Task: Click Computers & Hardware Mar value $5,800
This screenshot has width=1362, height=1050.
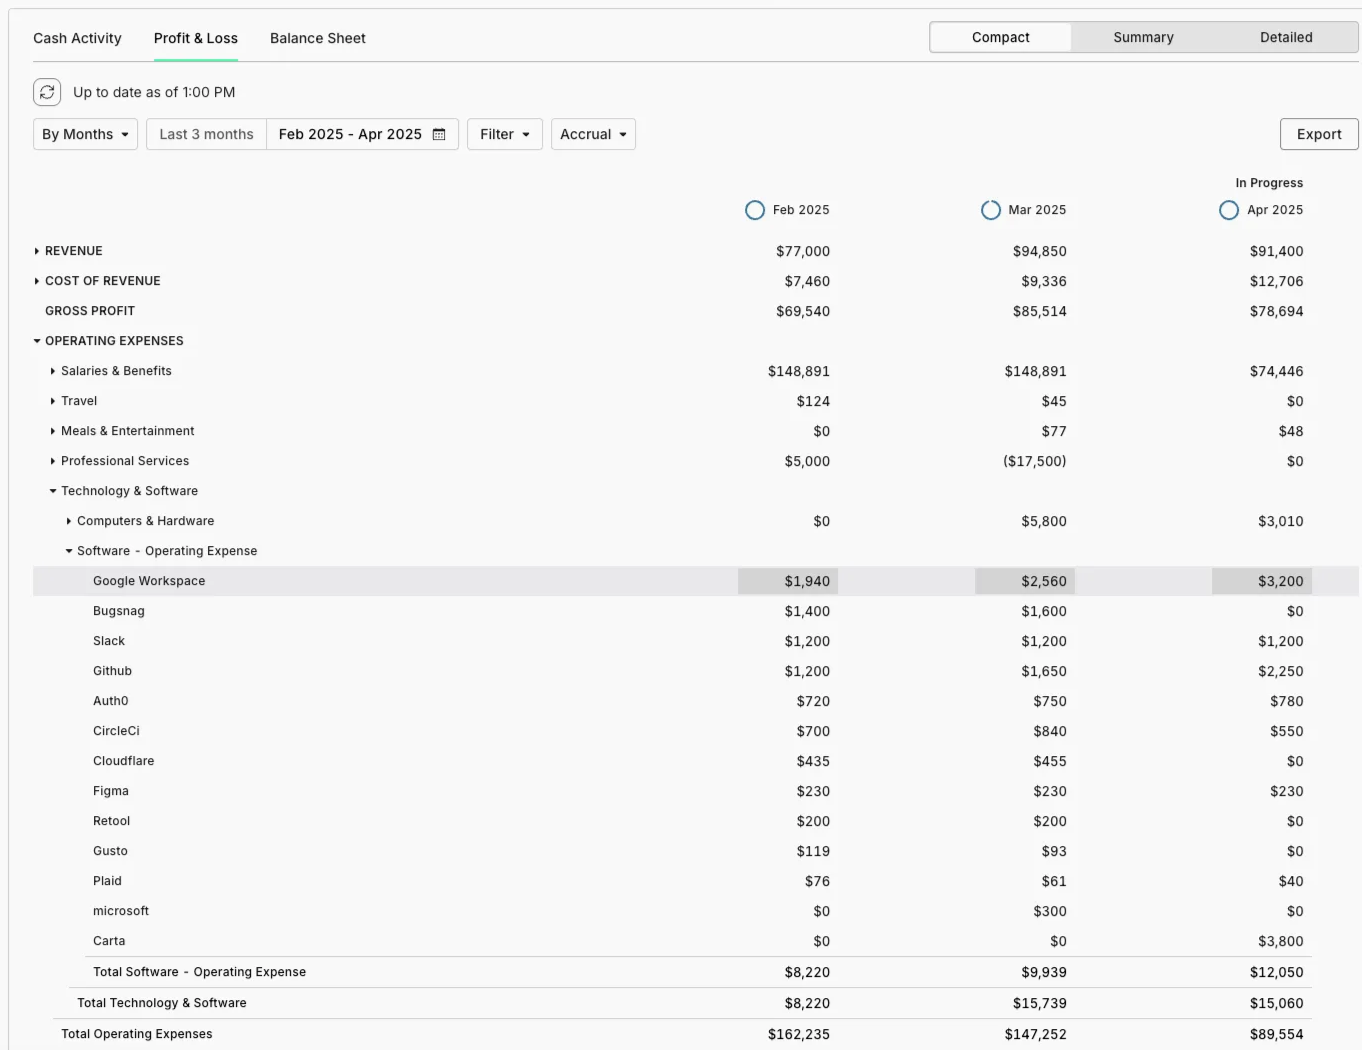Action: tap(1044, 521)
